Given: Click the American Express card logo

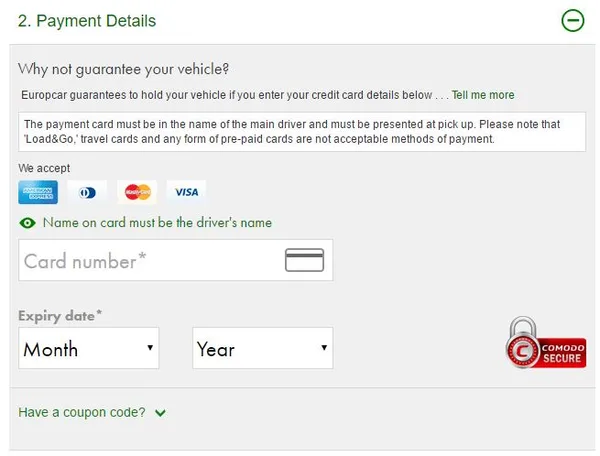Looking at the screenshot, I should click(x=38, y=192).
